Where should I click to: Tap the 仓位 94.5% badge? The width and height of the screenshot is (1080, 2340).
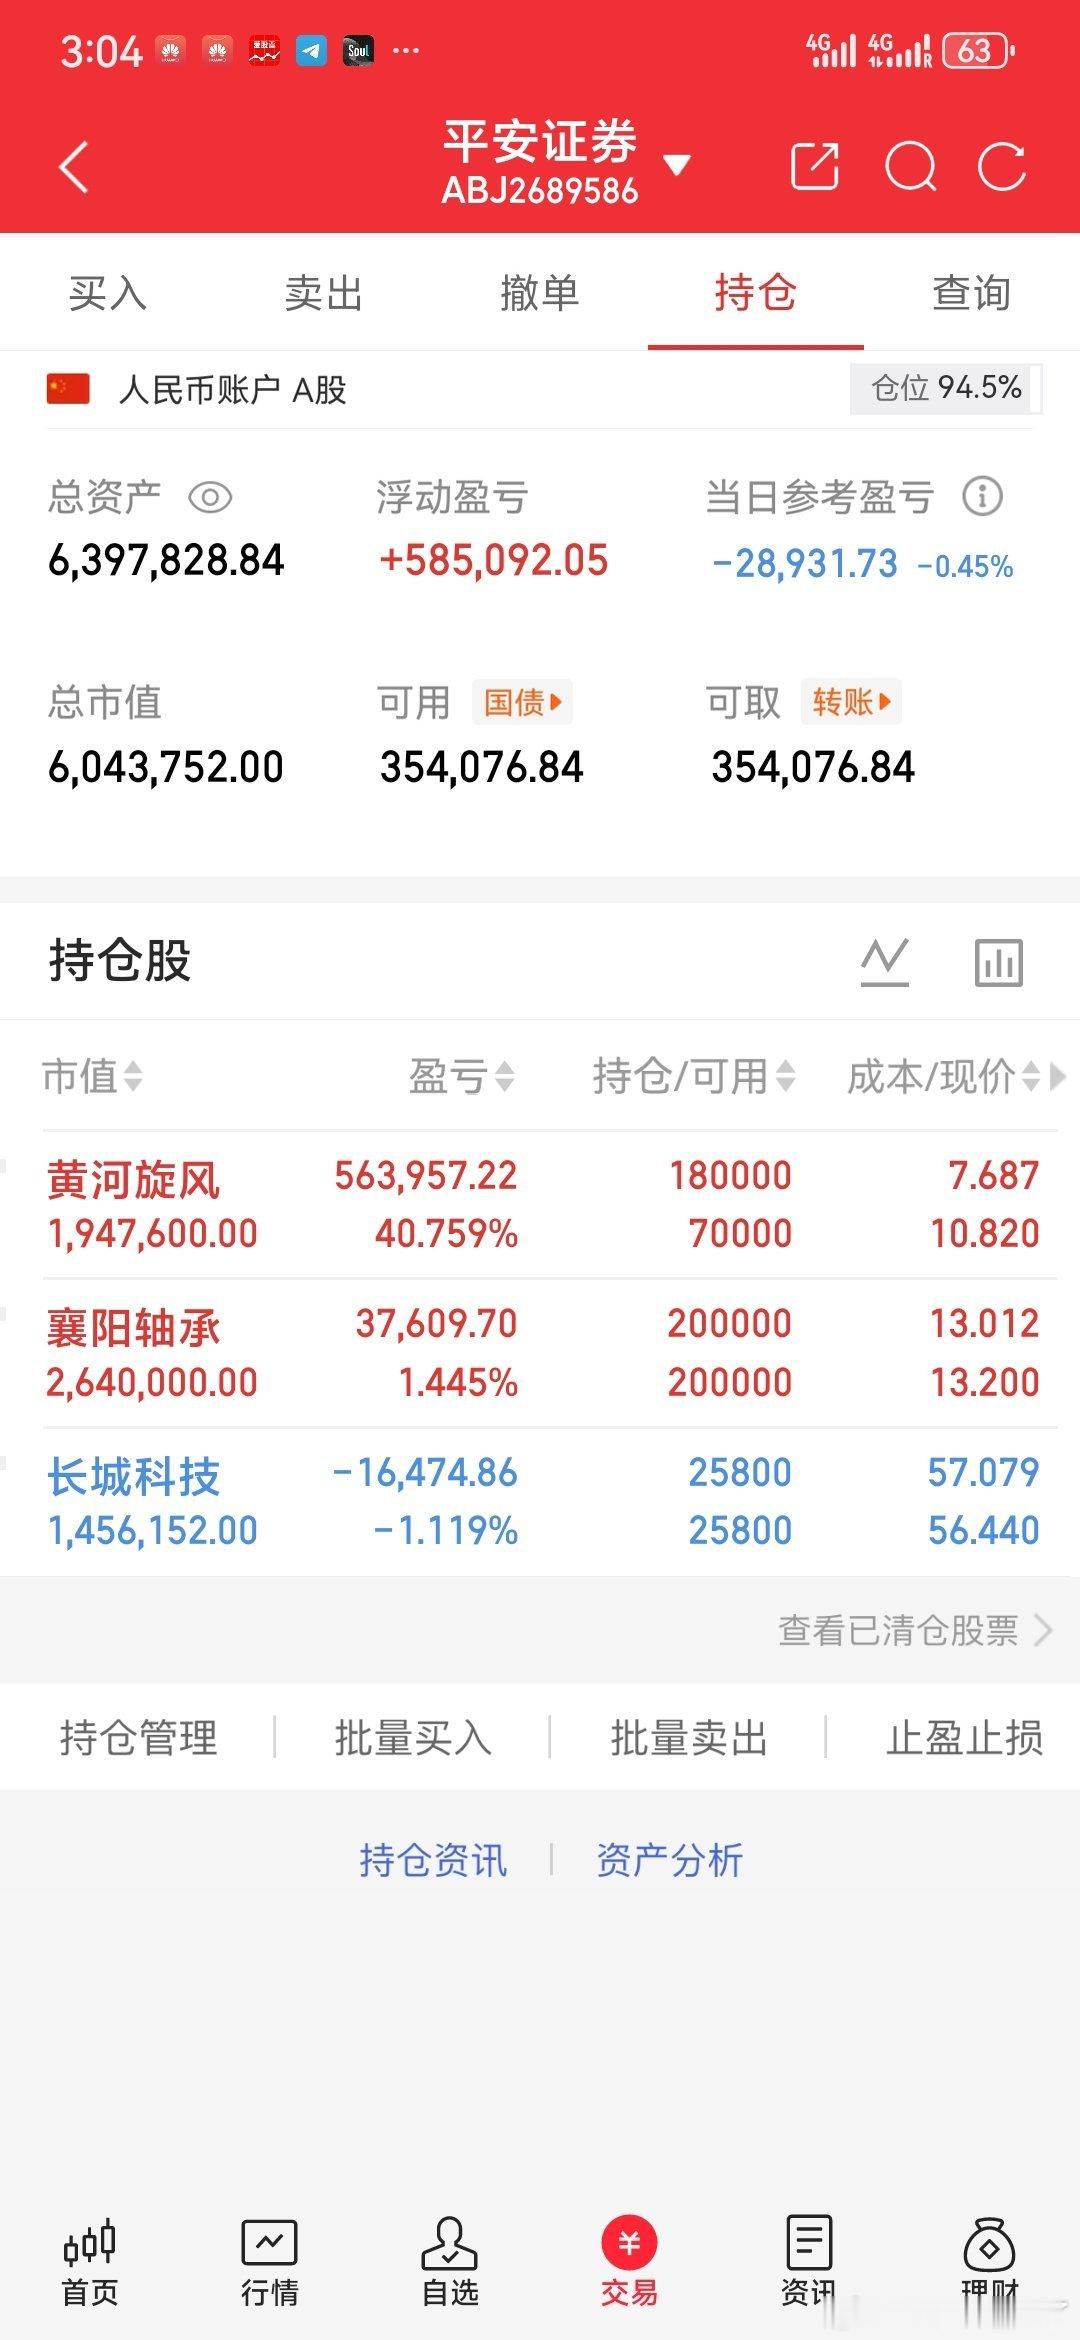point(945,388)
